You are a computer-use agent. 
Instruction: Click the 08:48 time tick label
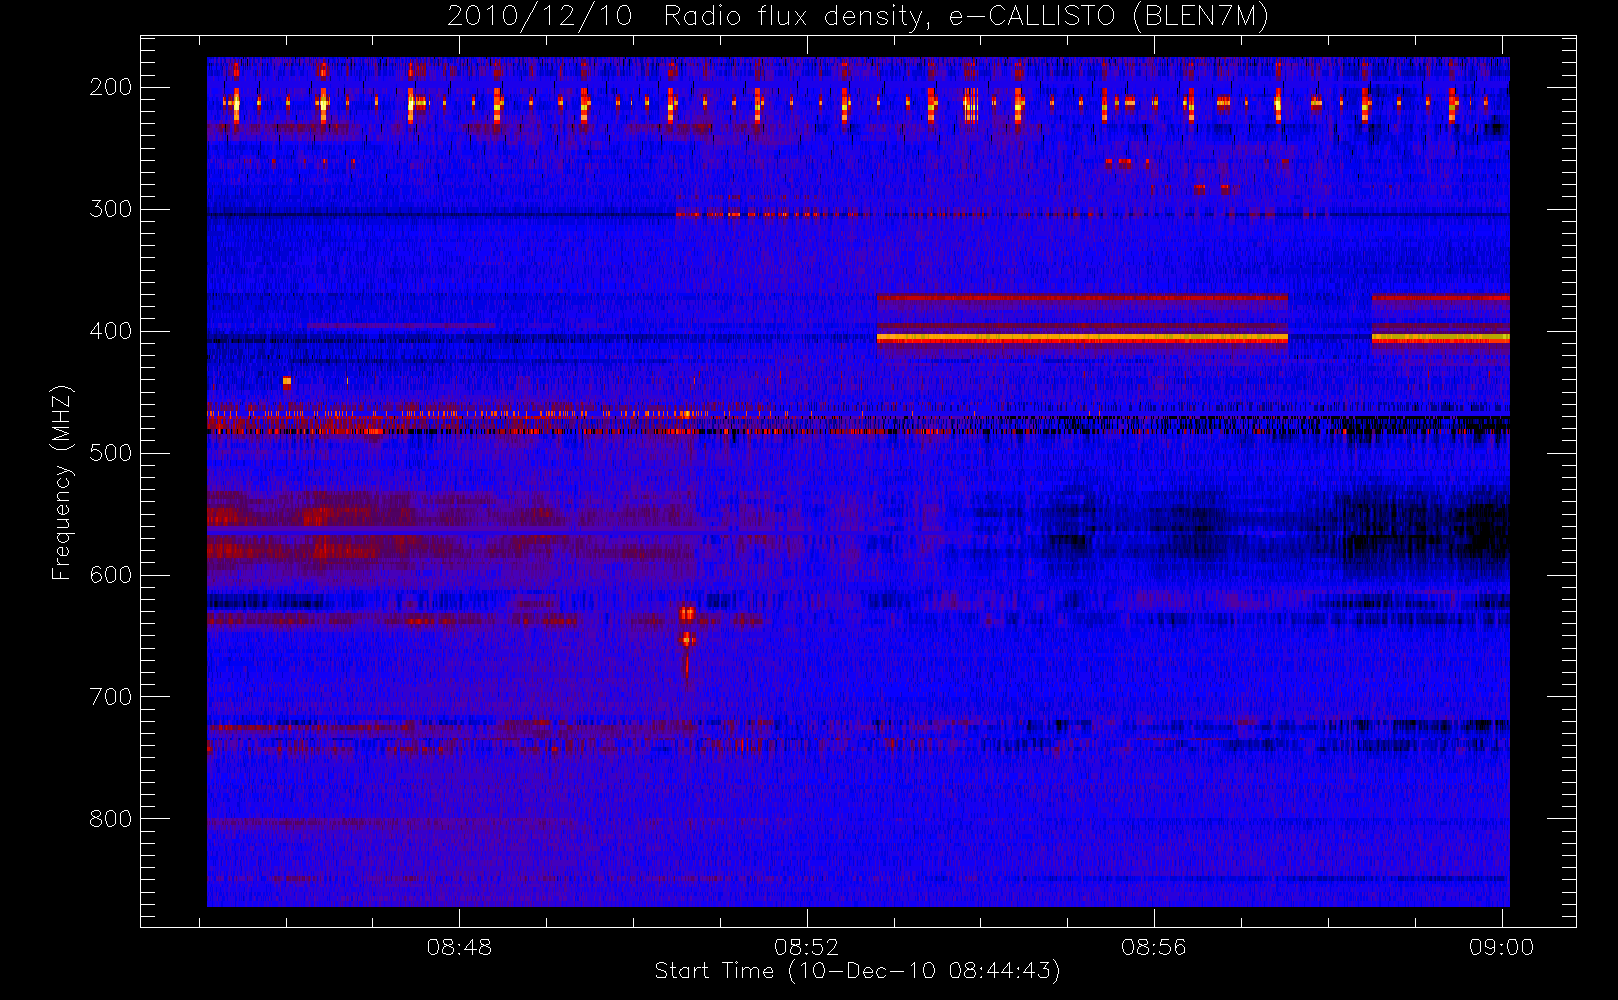coord(459,947)
